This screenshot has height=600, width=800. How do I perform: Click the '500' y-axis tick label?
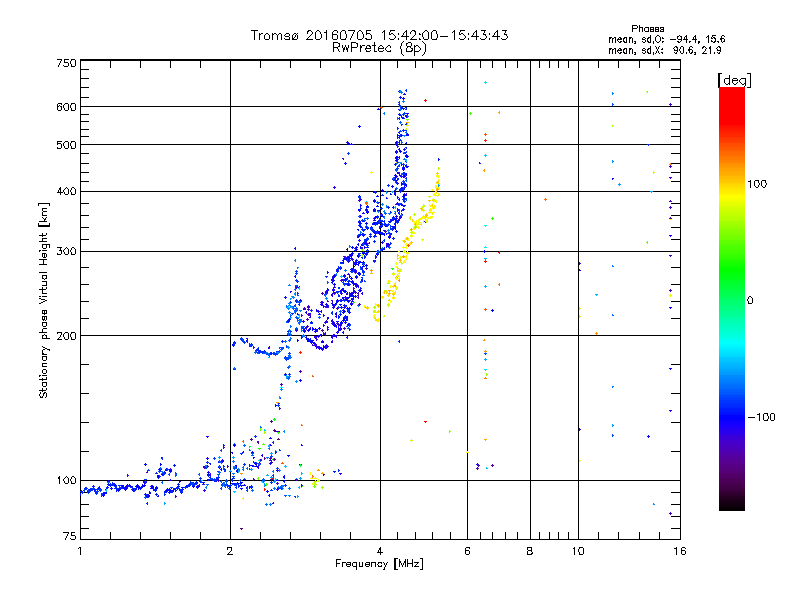(x=67, y=145)
